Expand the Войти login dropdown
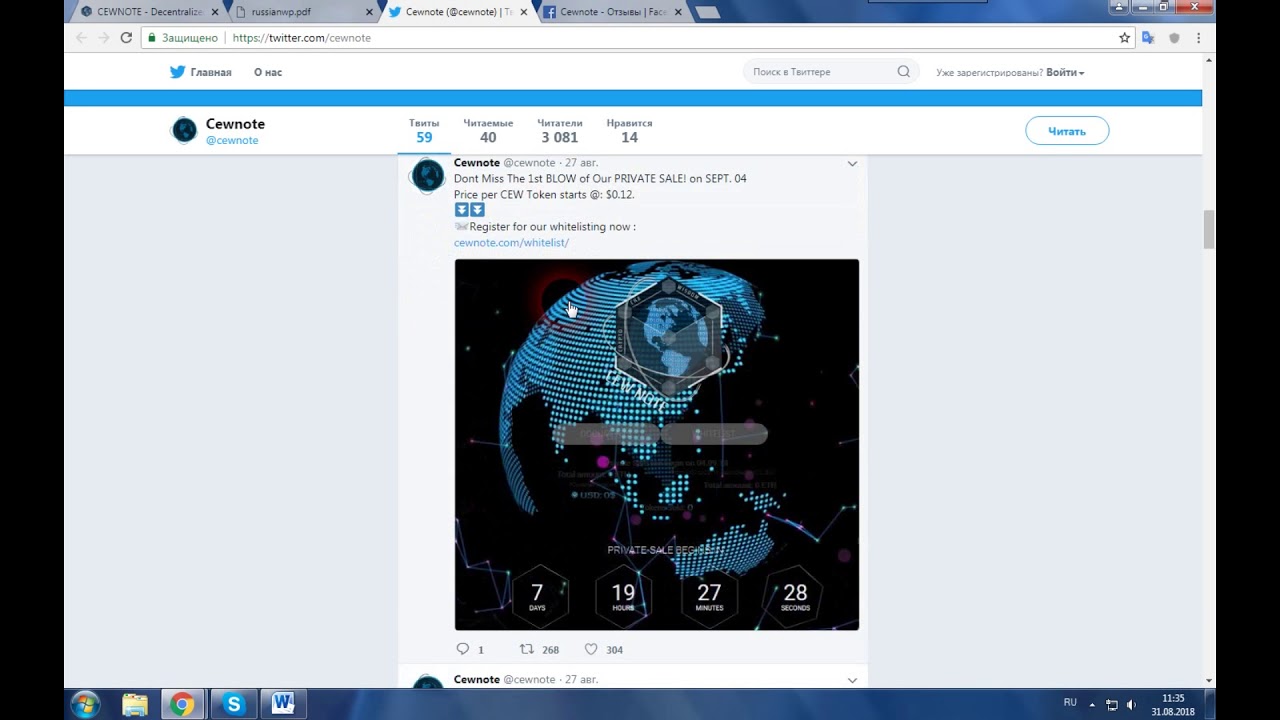Screen dimensions: 1280x720 tap(1065, 72)
